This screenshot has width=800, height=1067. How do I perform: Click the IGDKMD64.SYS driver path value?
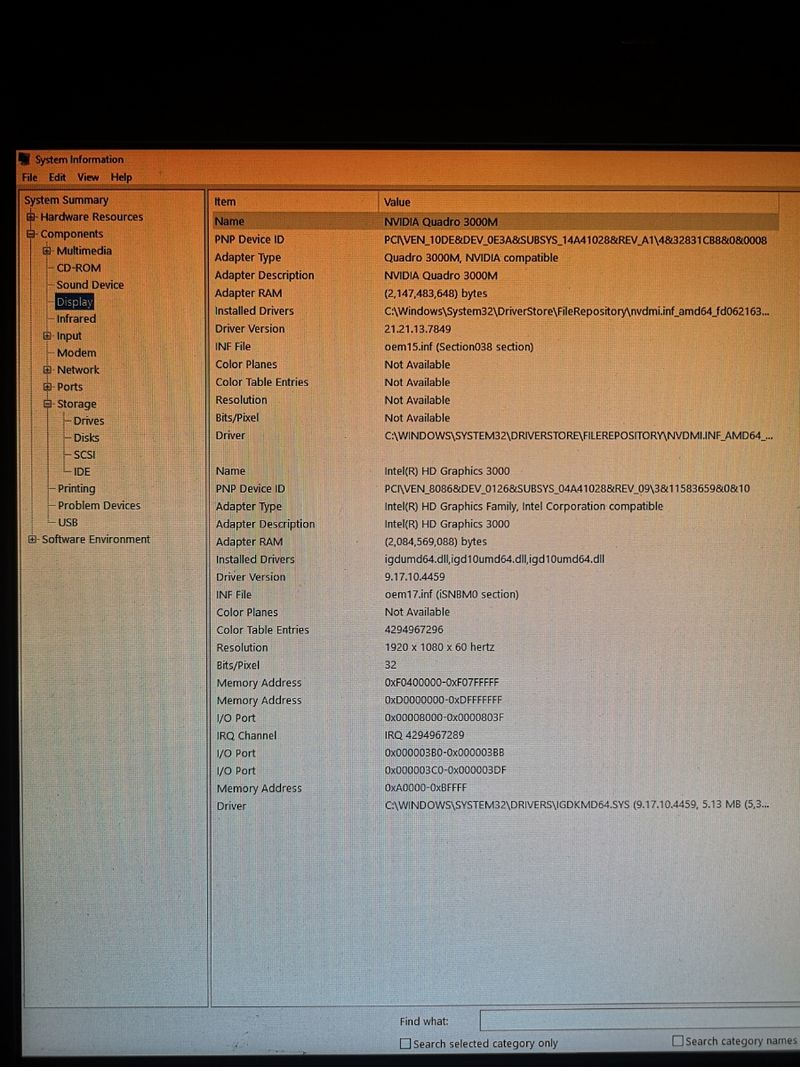(x=577, y=805)
